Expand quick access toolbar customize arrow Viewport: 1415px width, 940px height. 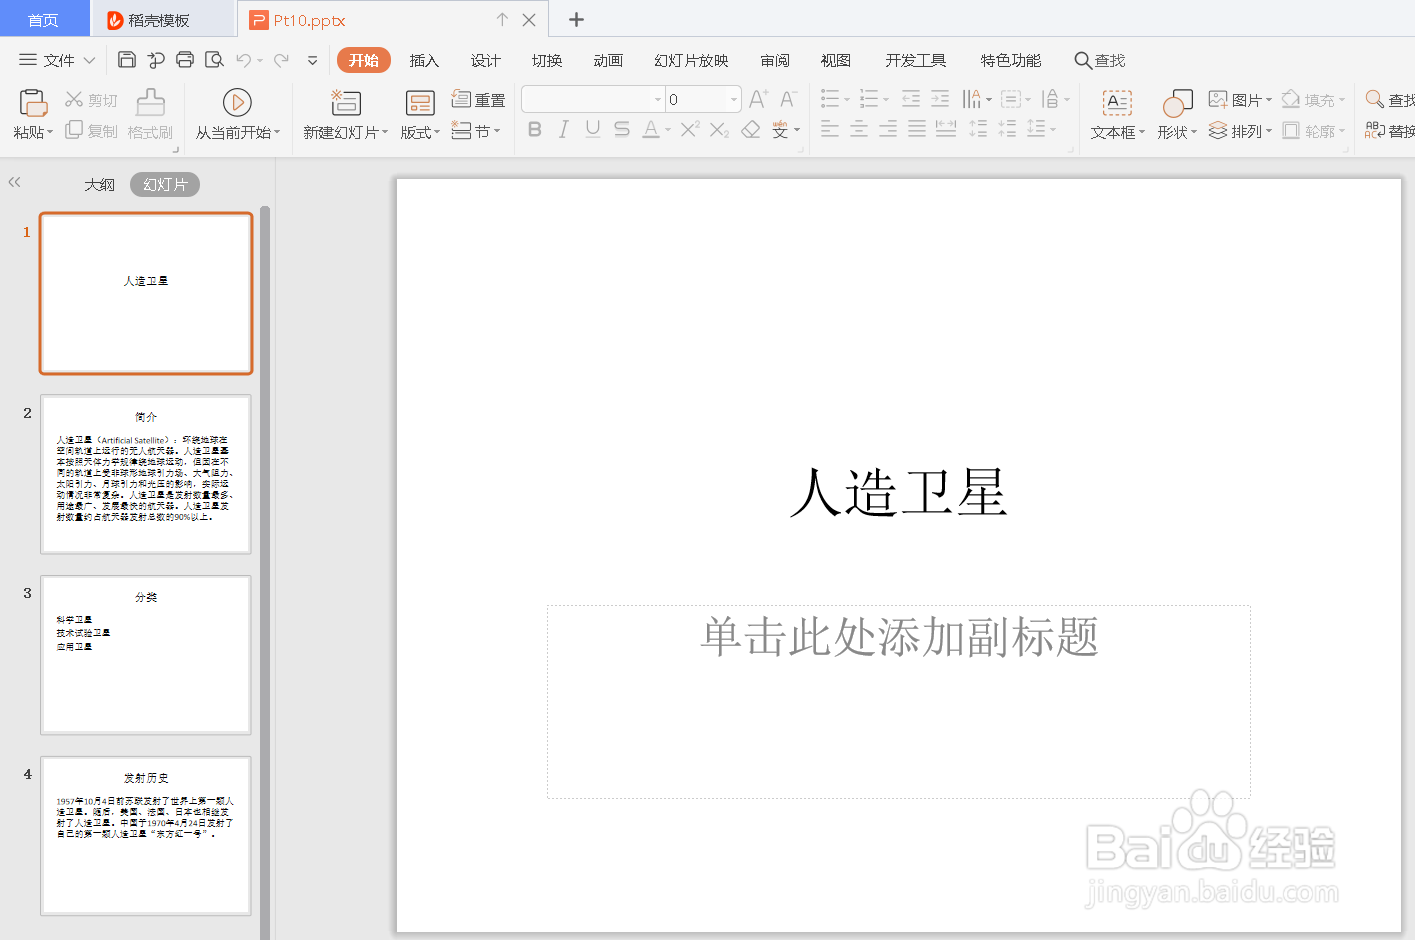[312, 60]
